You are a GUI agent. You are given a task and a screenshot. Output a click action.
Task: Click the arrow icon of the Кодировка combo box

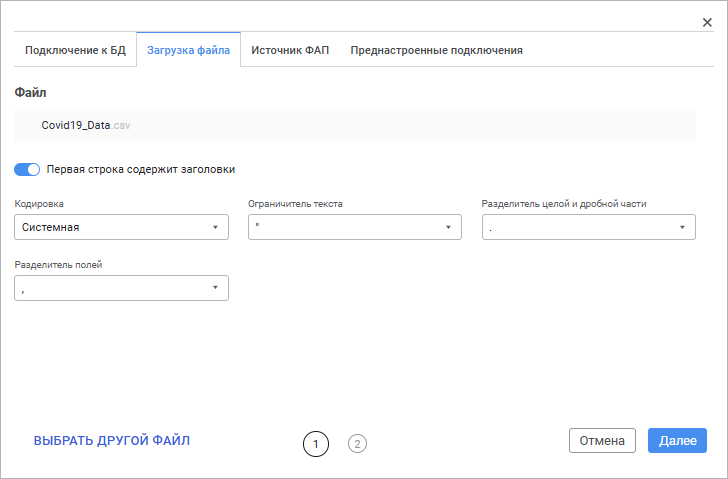pos(214,227)
